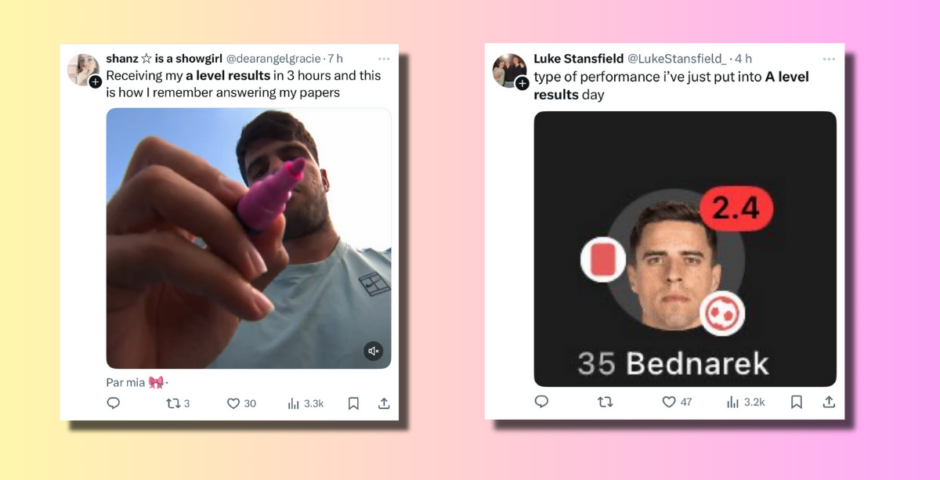View analytics for the 3.3k views tweet

(x=306, y=403)
